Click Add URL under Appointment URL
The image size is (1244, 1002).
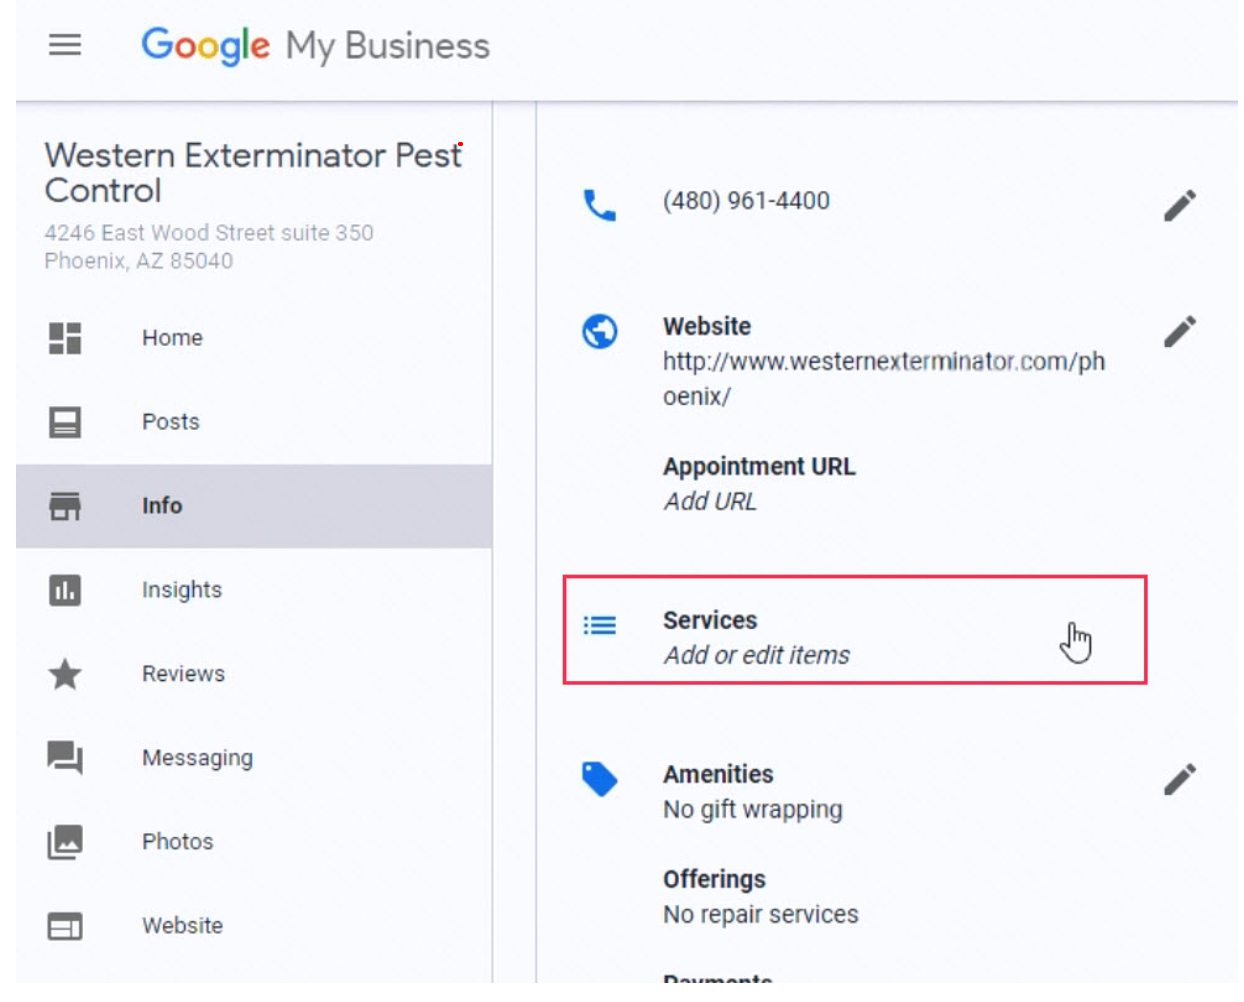(x=710, y=501)
